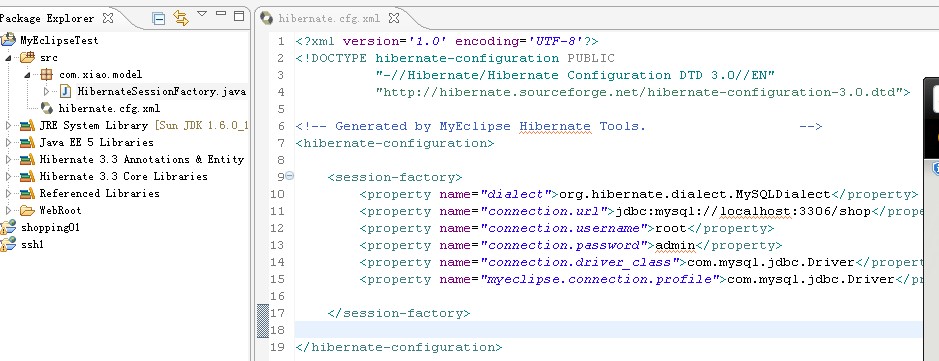Collapse the src folder in the tree
This screenshot has height=361, width=939.
tap(8, 58)
